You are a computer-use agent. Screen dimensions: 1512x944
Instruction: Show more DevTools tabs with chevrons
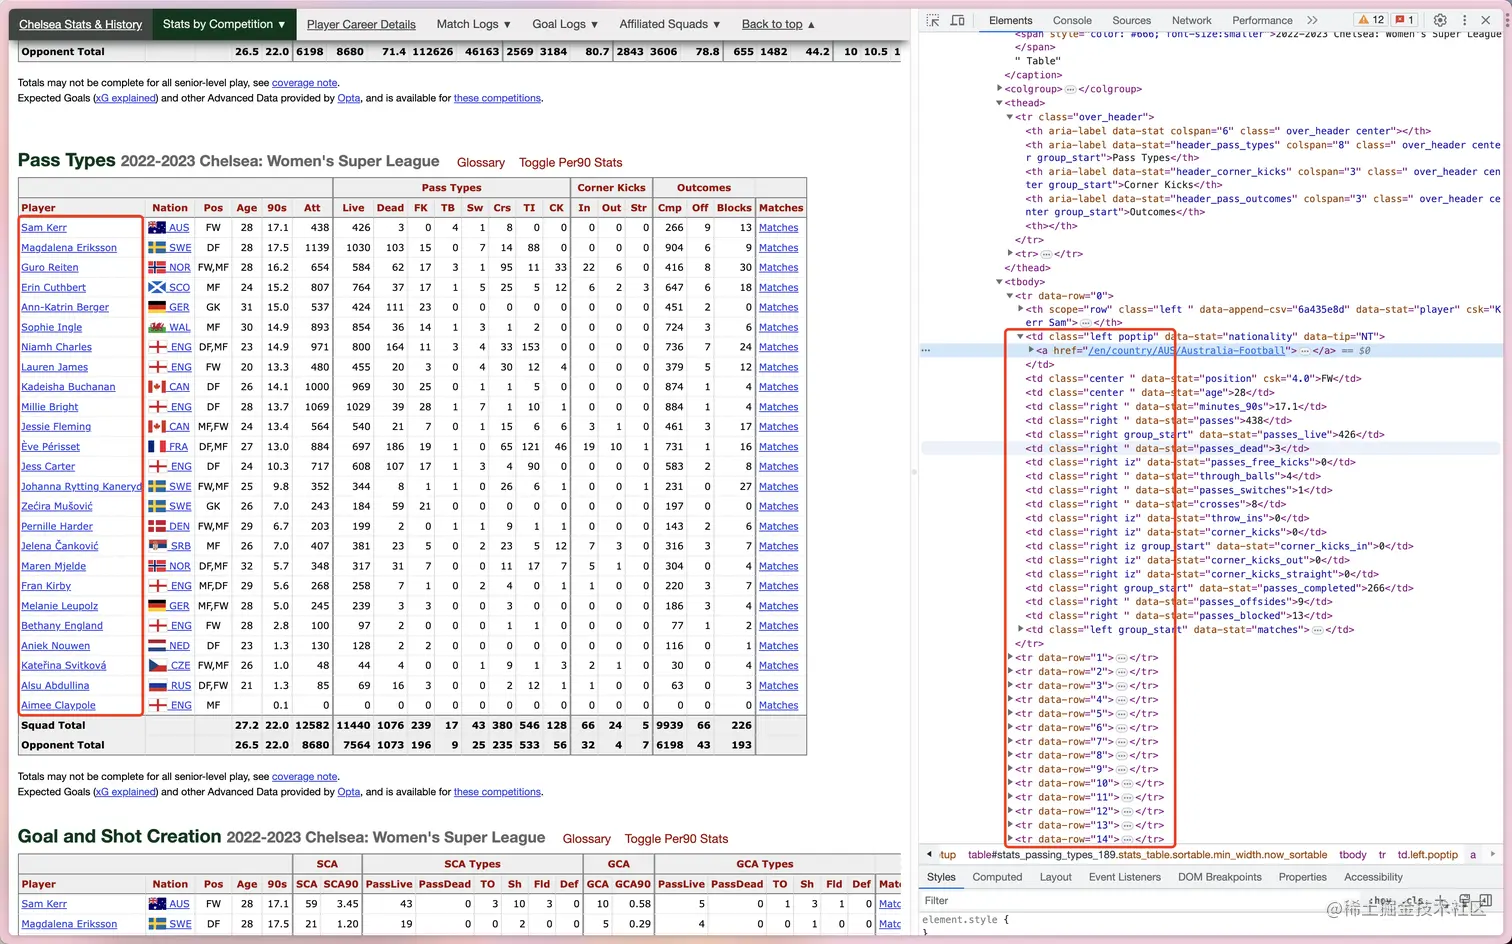point(1312,20)
